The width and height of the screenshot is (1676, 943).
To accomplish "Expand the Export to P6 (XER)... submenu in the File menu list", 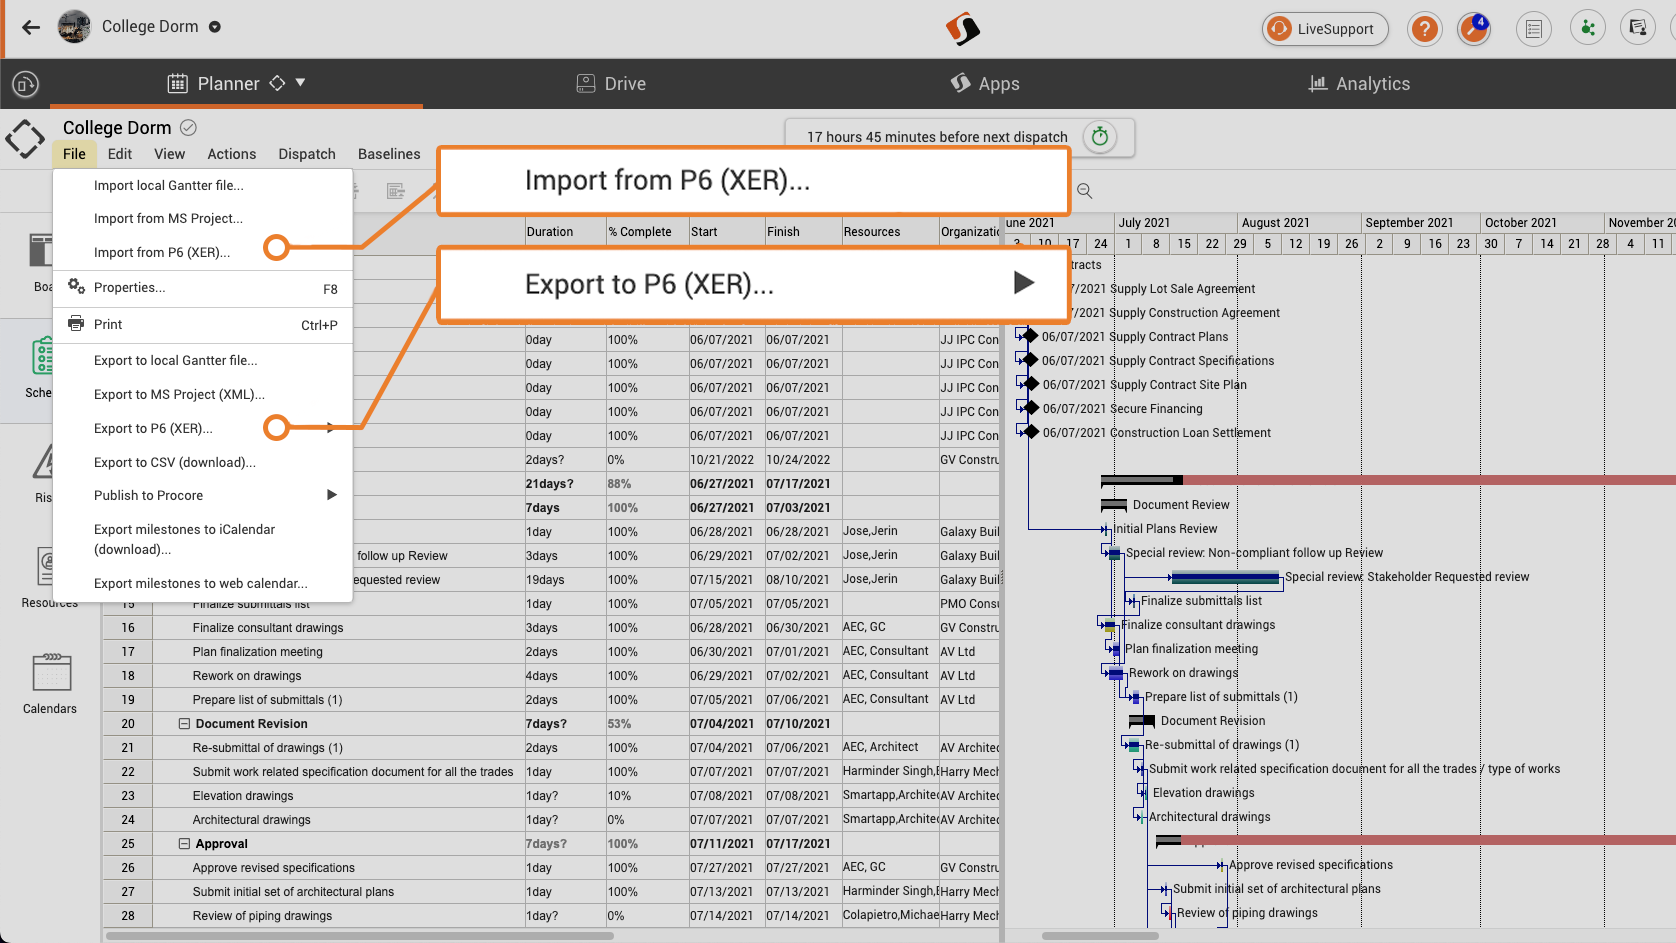I will coord(202,428).
